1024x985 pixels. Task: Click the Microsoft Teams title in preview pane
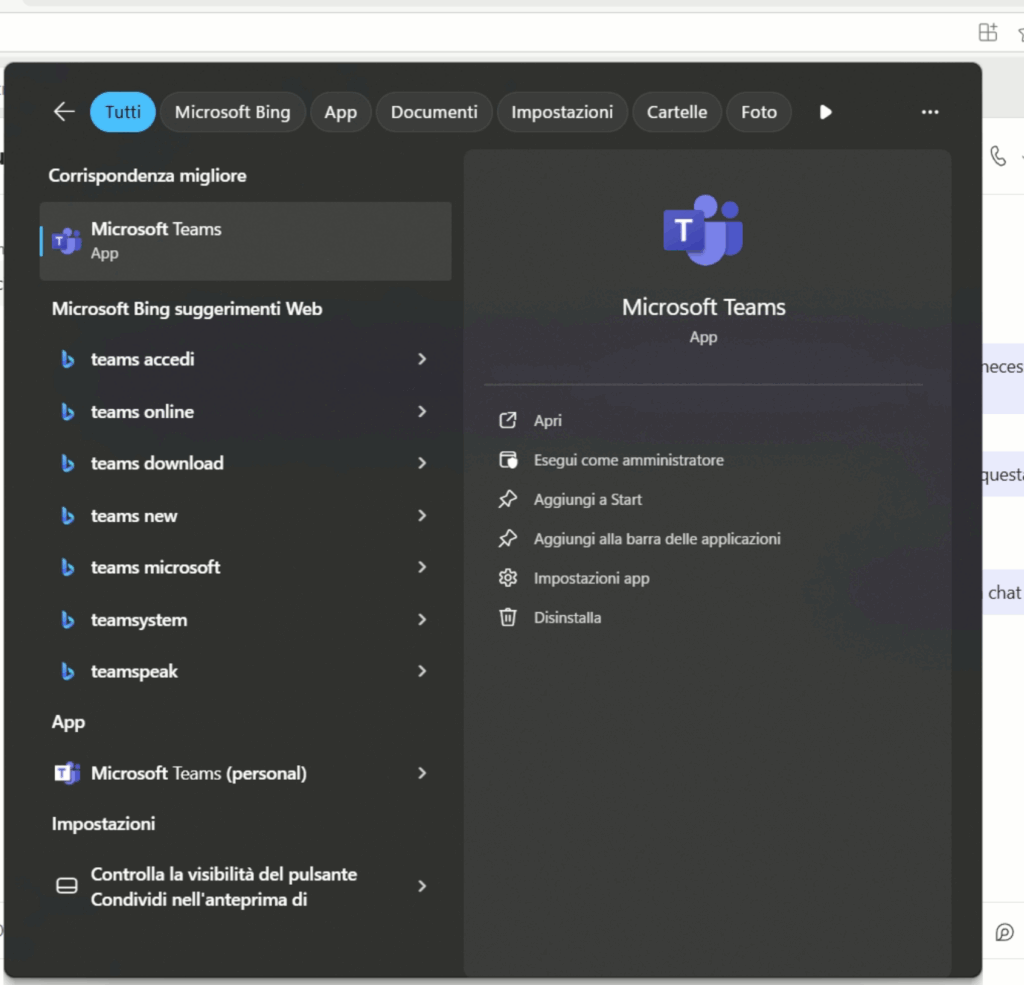click(x=703, y=307)
